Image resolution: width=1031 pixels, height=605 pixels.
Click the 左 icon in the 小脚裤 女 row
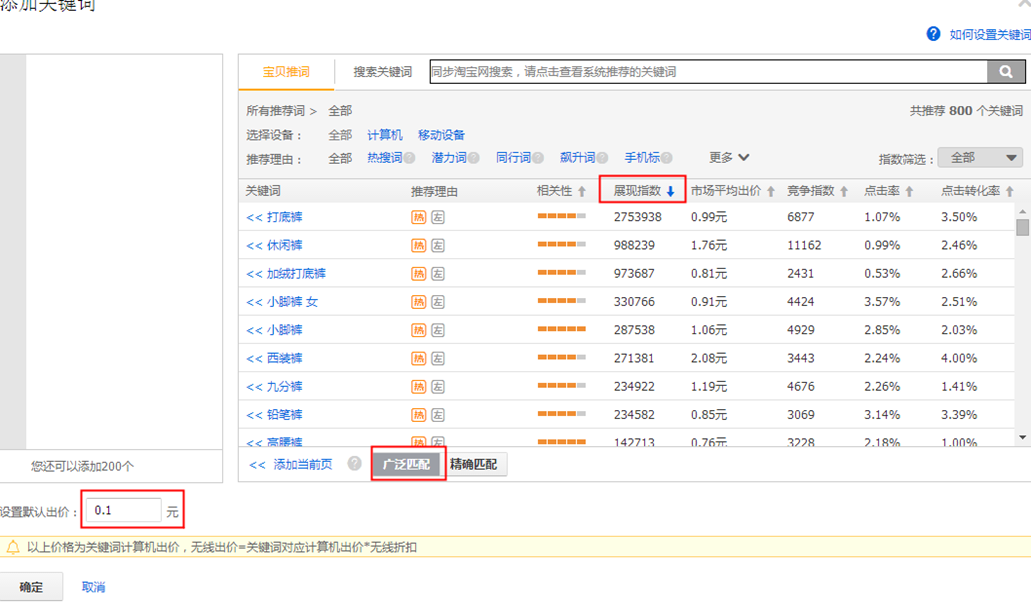438,302
